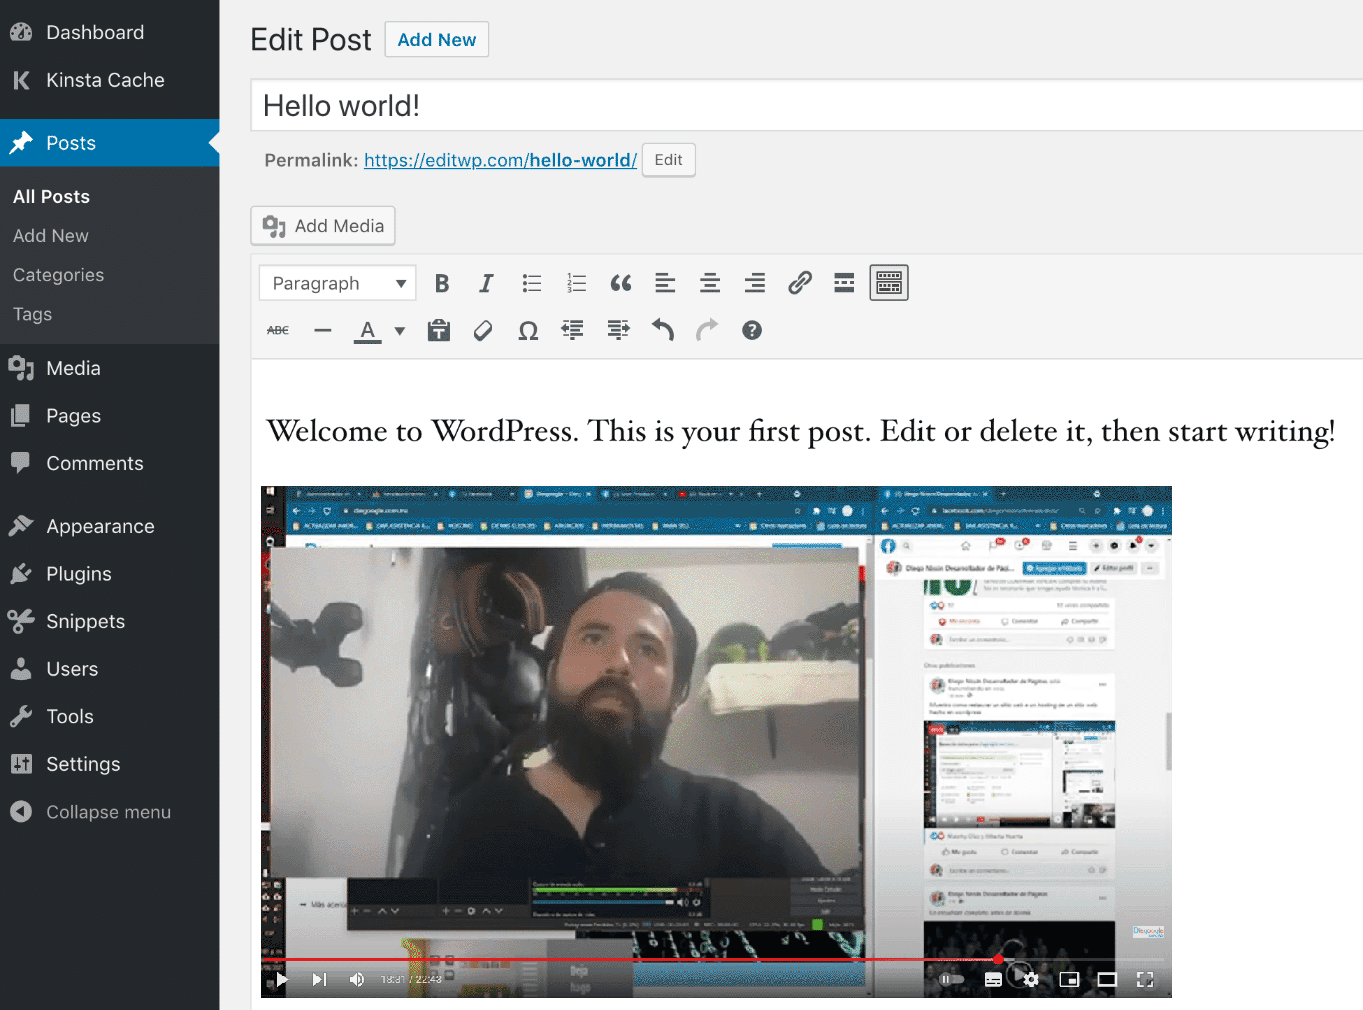Align text center
This screenshot has width=1363, height=1010.
pos(710,283)
